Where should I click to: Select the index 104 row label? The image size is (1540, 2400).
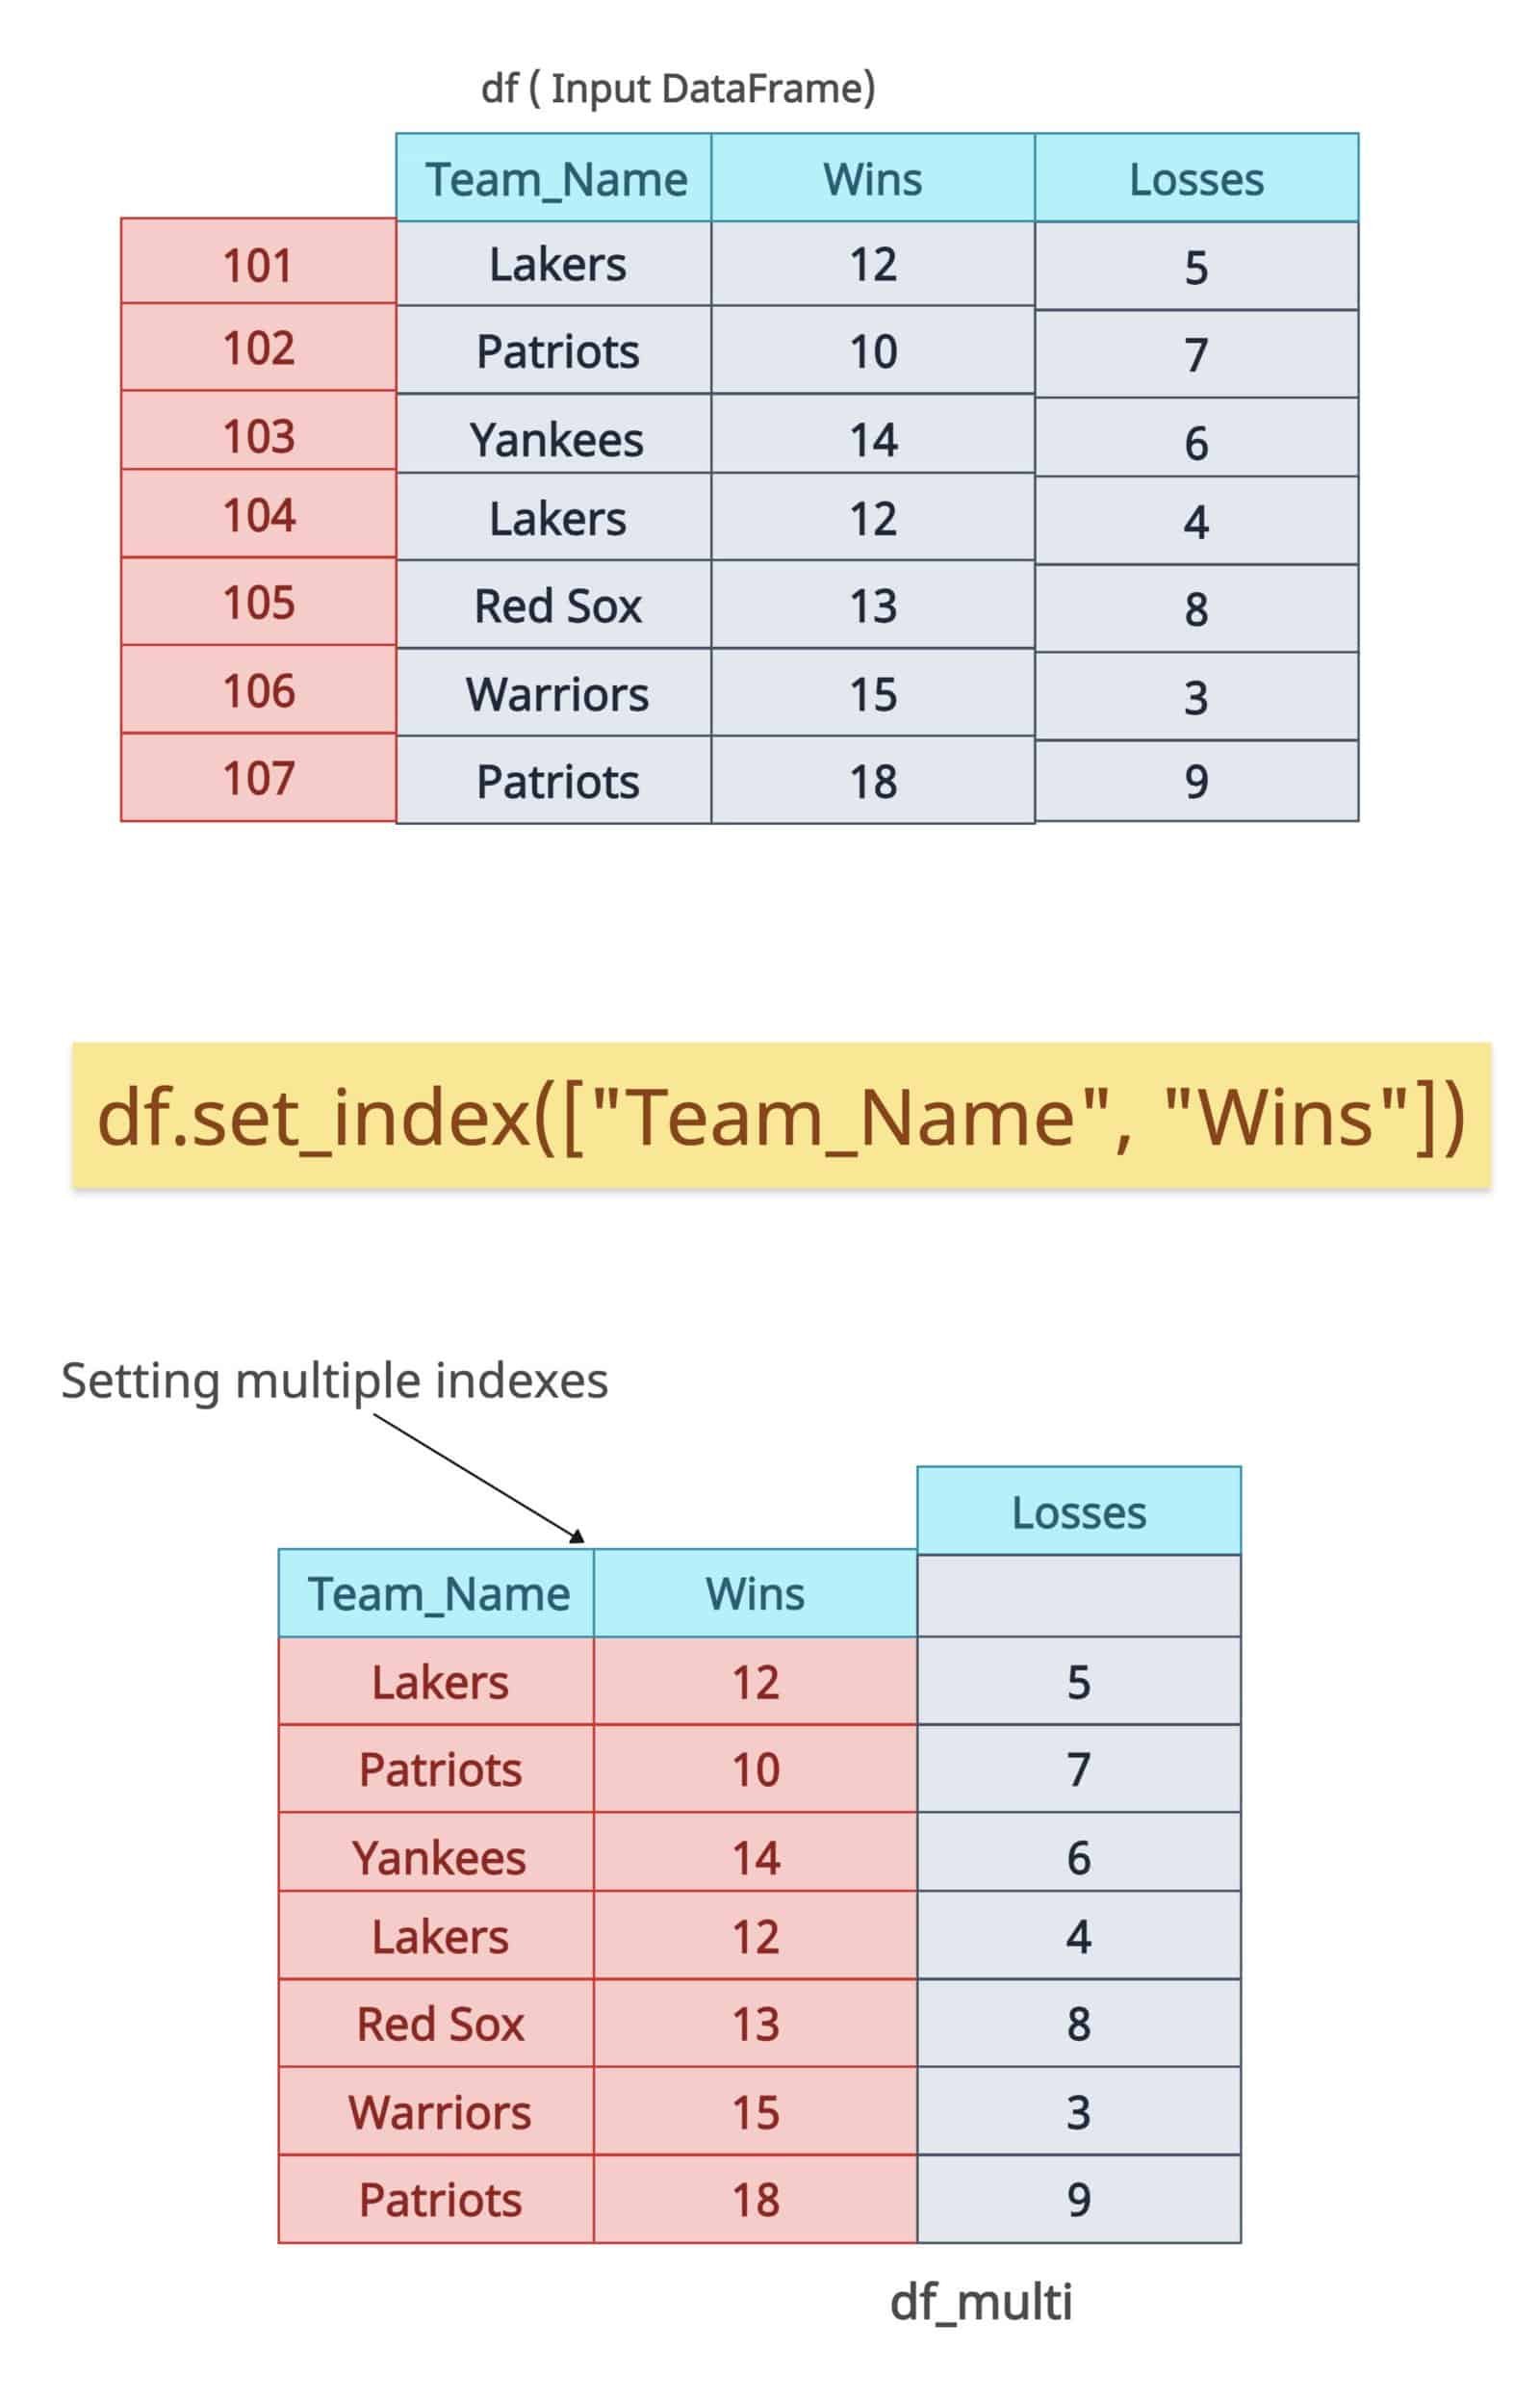pos(258,516)
